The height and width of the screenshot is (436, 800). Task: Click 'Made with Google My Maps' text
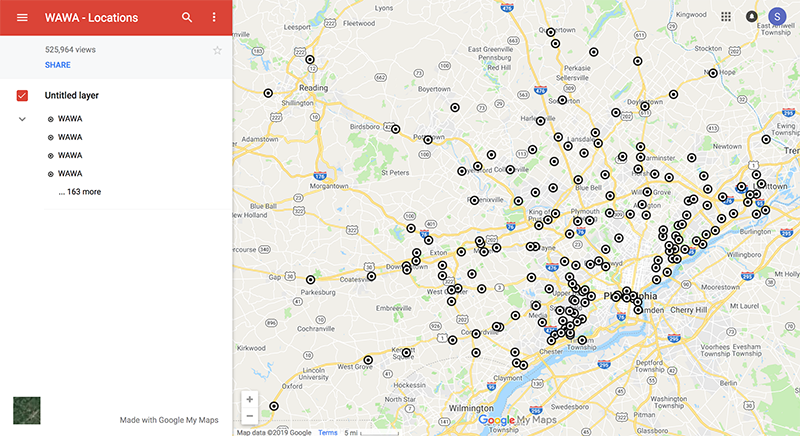[169, 420]
